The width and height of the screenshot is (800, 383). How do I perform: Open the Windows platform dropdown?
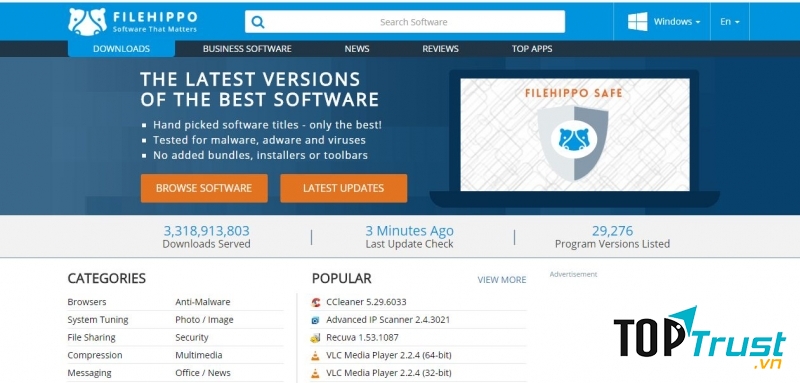[677, 22]
